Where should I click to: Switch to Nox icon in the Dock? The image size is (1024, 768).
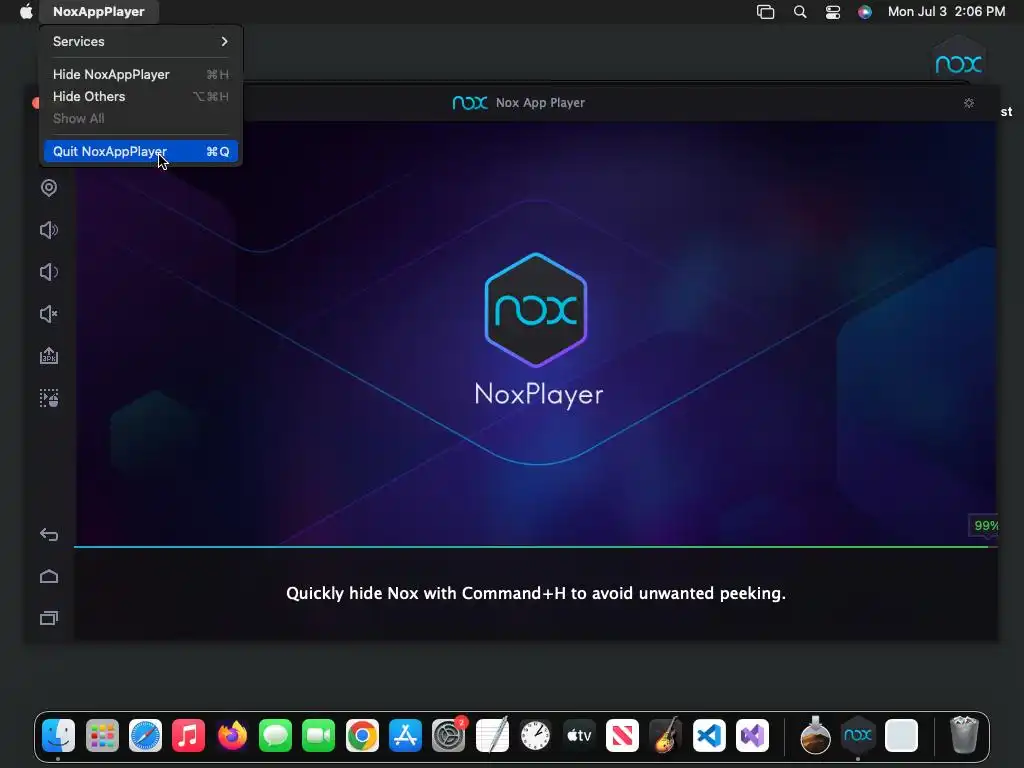(858, 735)
